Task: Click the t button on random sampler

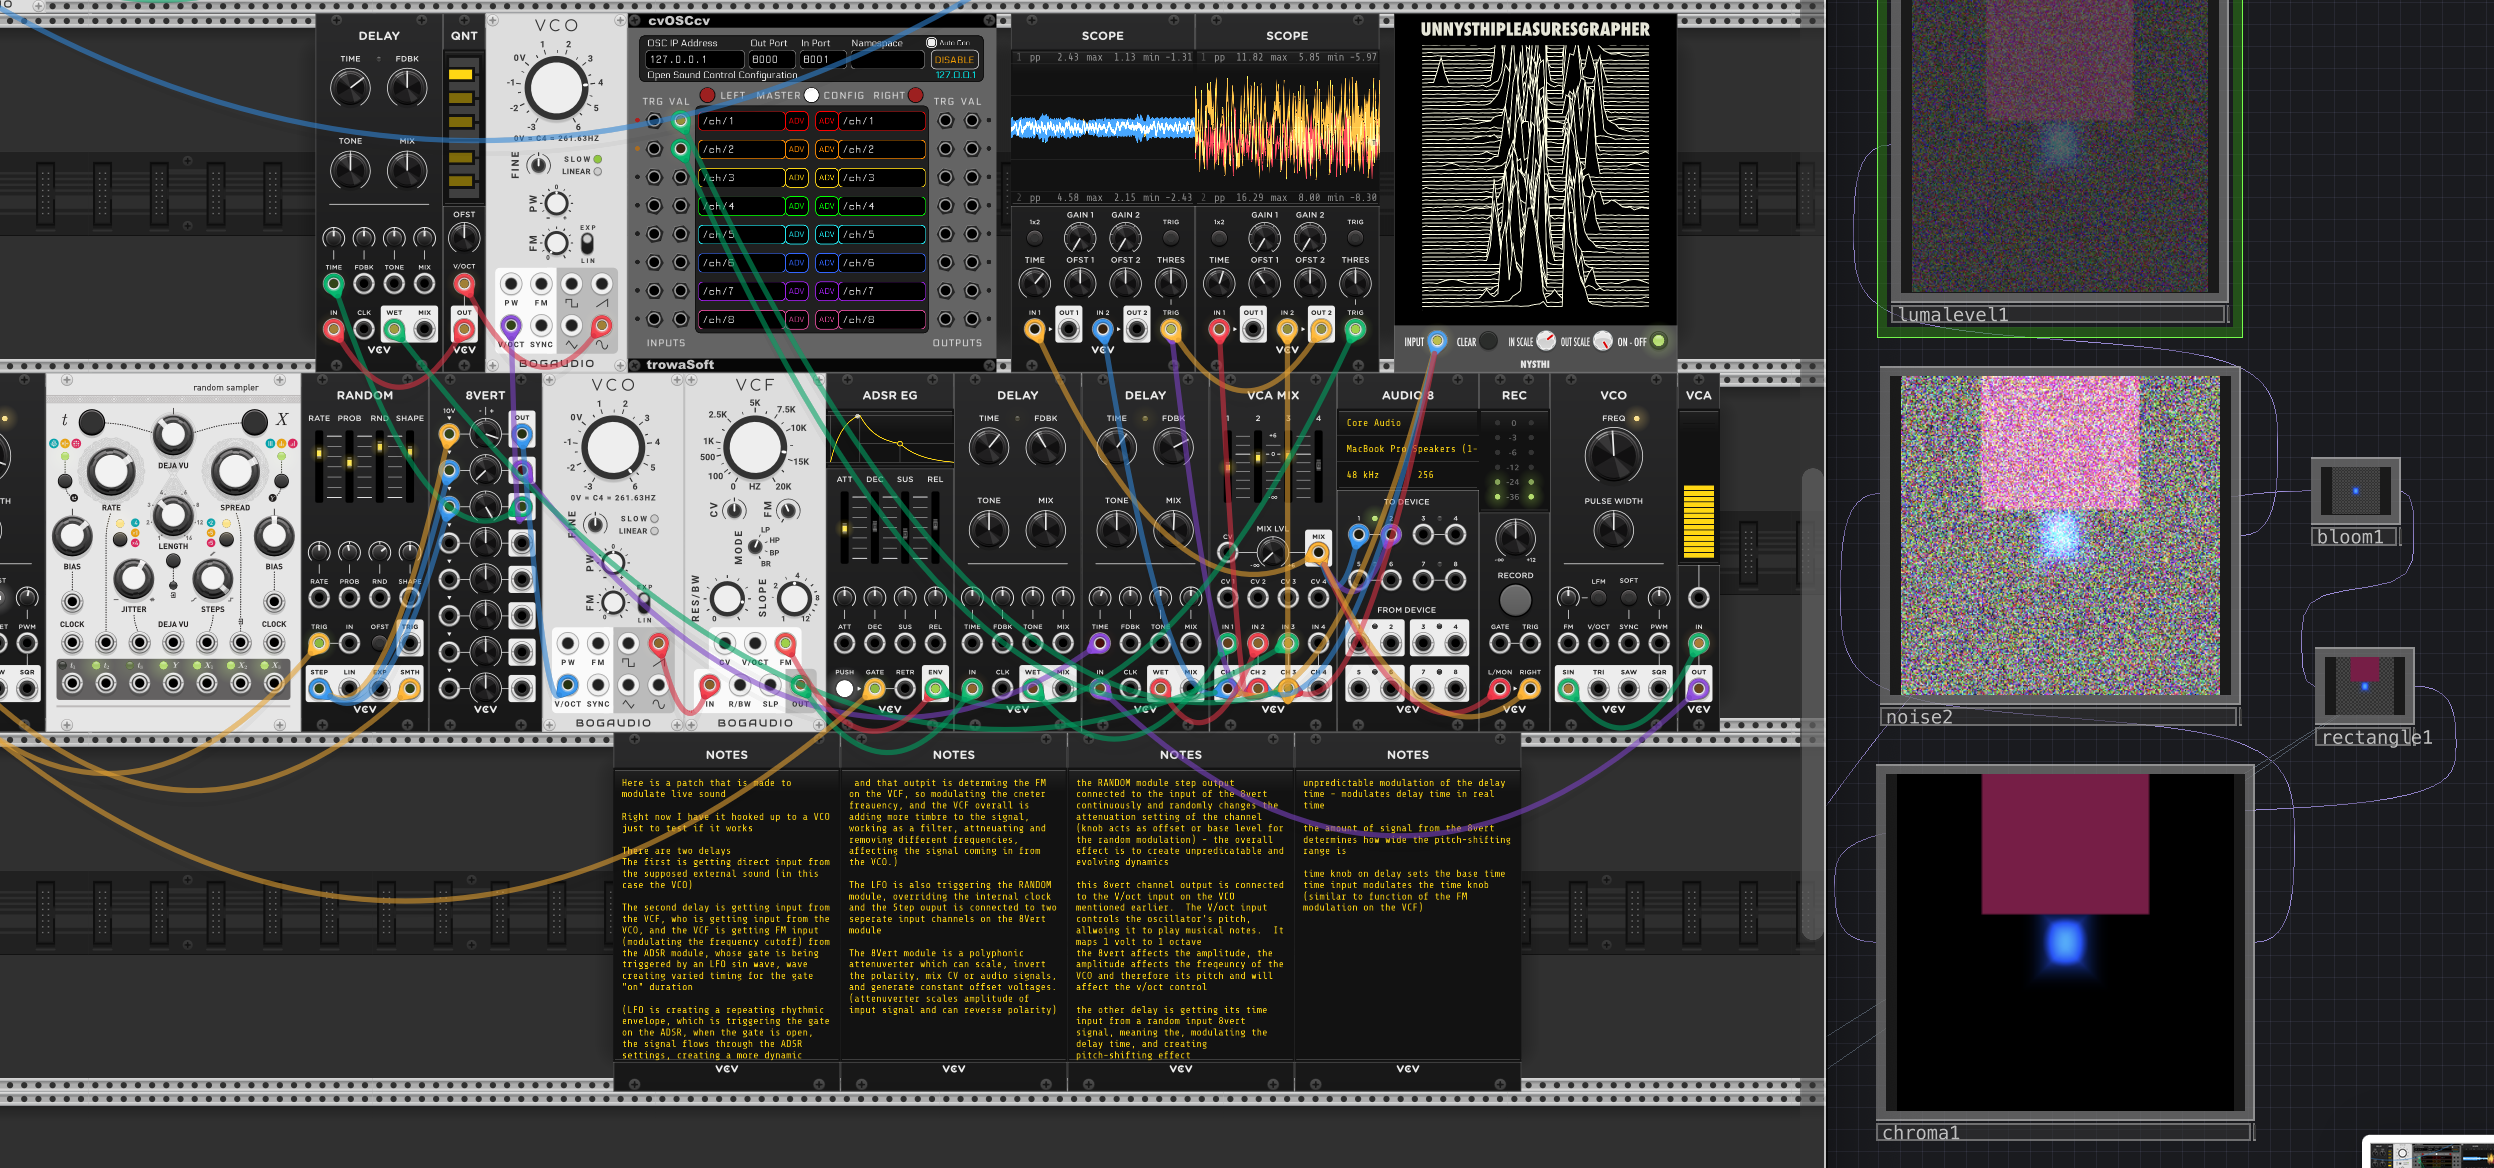Action: click(91, 421)
